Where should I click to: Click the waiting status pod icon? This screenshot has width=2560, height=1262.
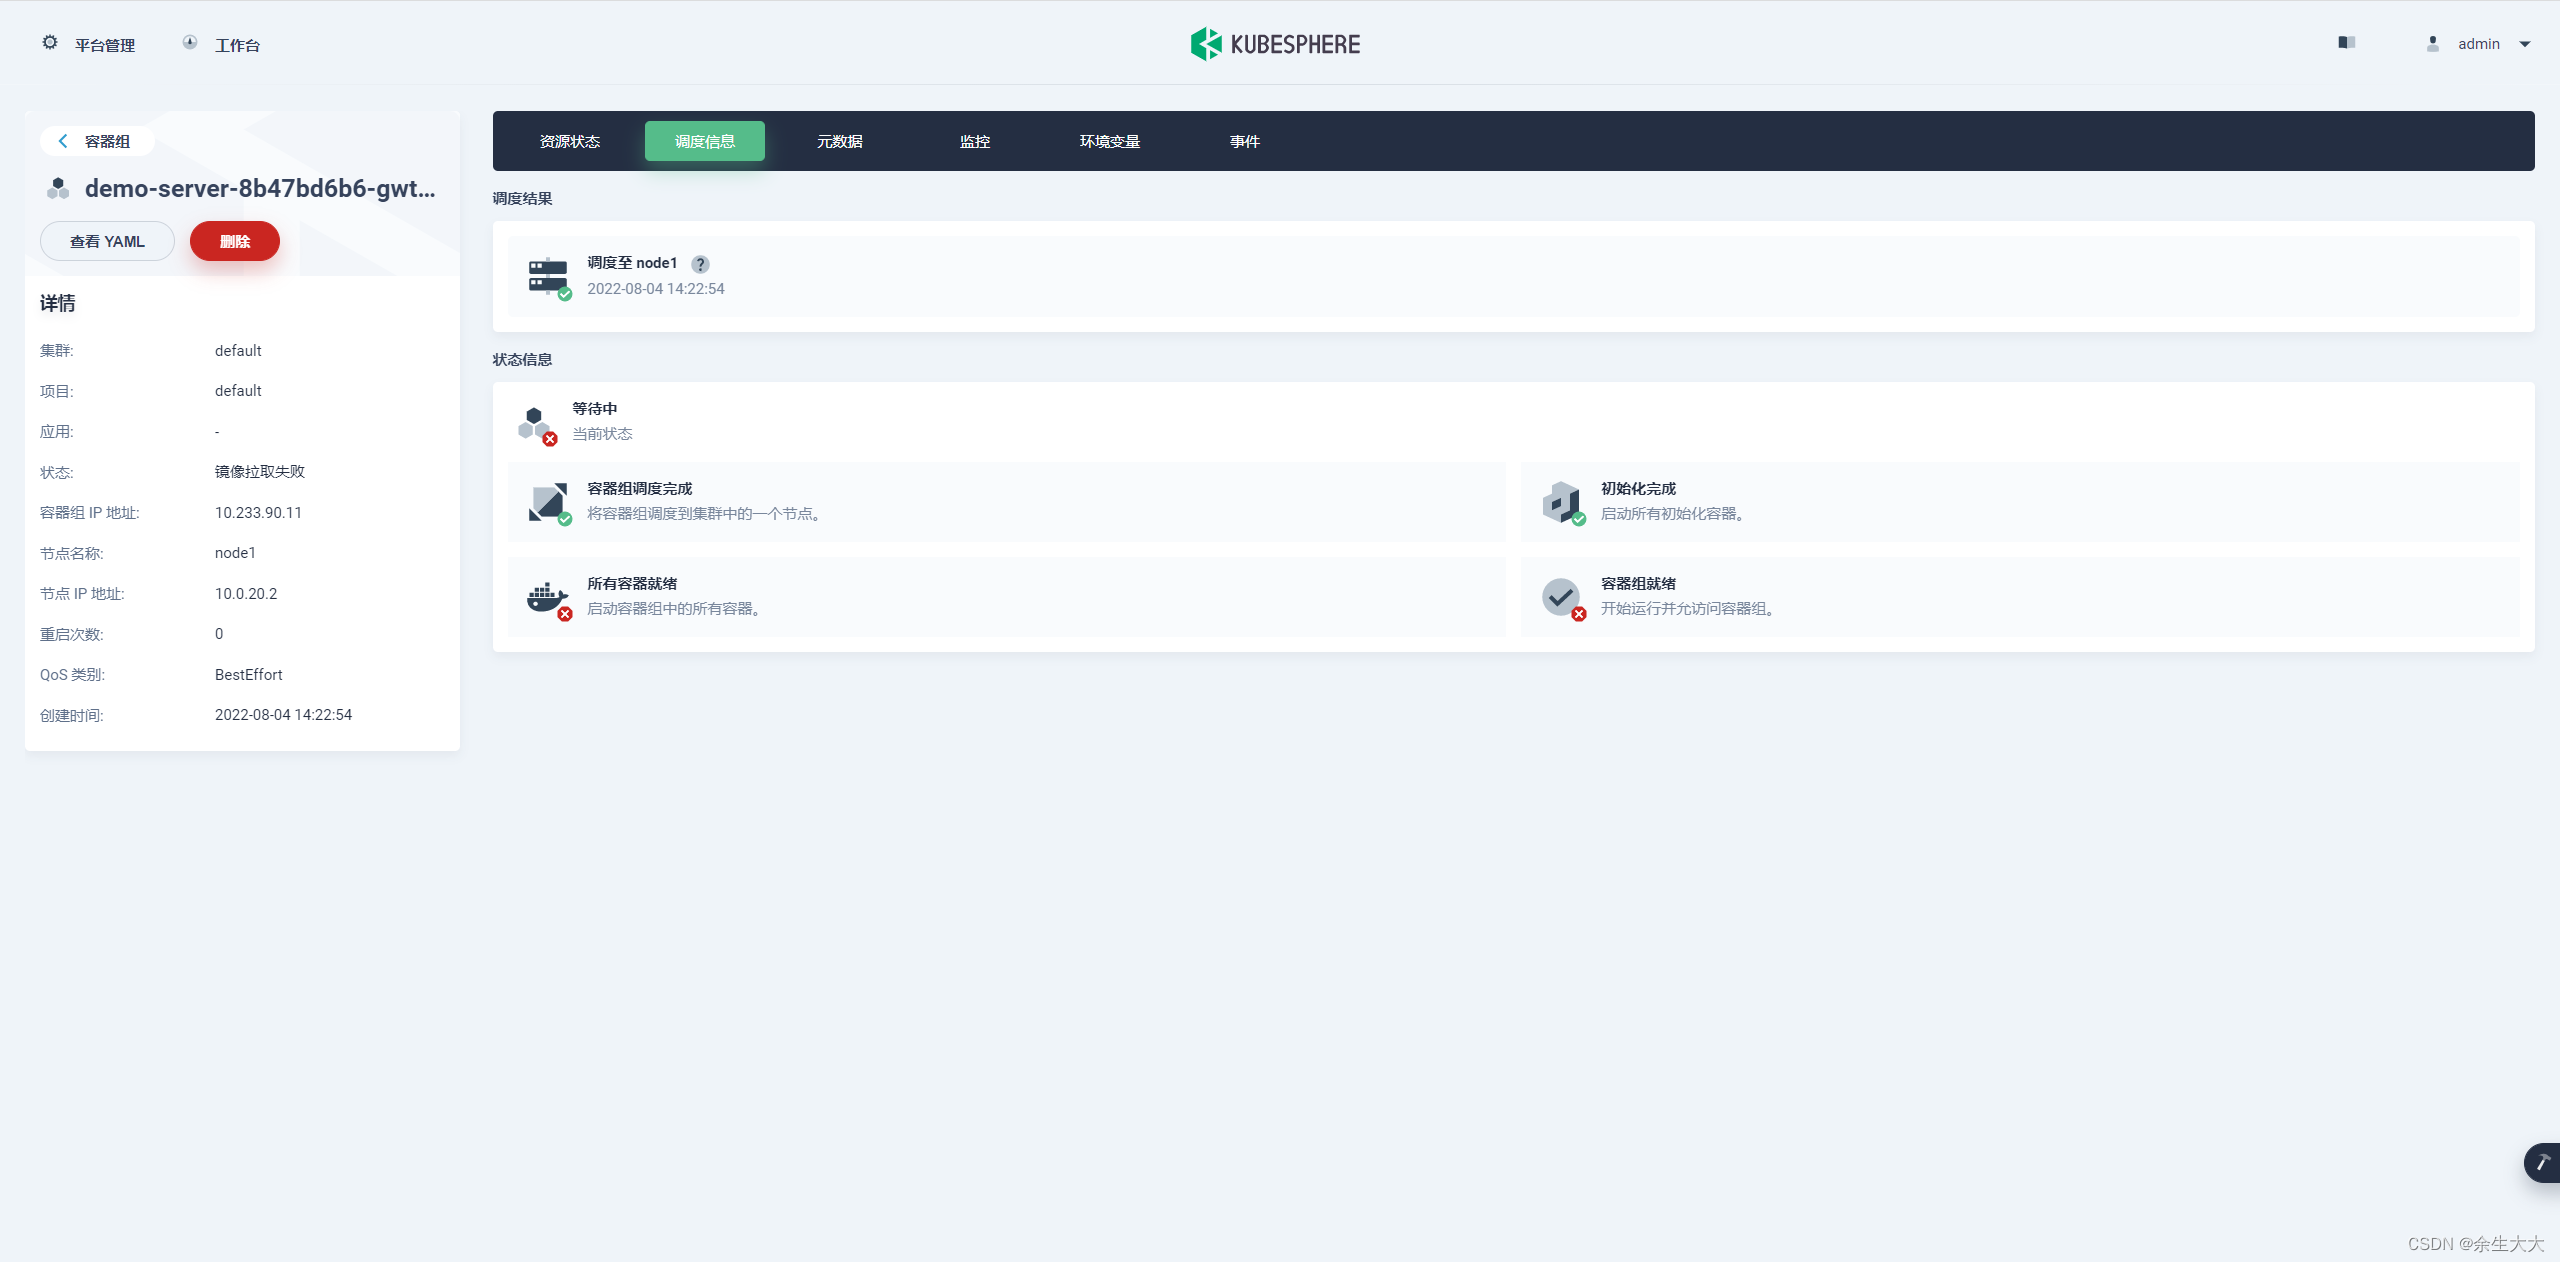[534, 423]
